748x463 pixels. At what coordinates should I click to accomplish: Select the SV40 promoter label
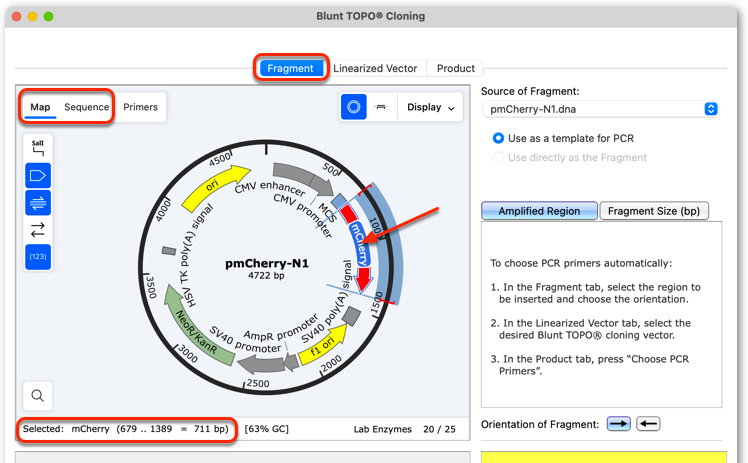pos(246,340)
